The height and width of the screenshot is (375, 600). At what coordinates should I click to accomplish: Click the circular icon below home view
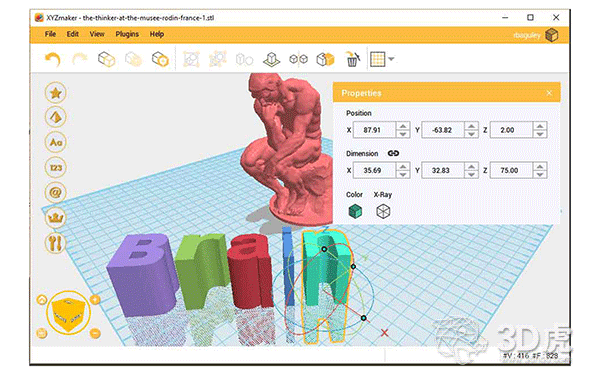click(42, 334)
